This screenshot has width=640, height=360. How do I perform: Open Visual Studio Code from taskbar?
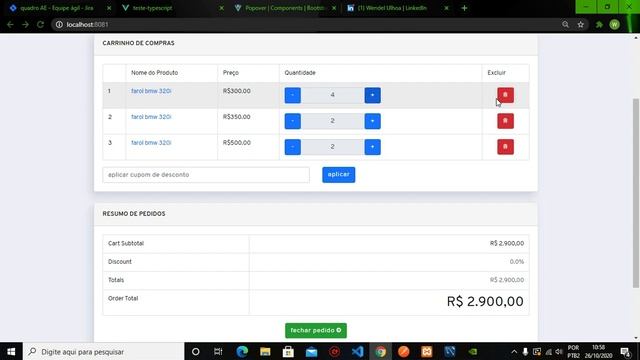point(358,351)
